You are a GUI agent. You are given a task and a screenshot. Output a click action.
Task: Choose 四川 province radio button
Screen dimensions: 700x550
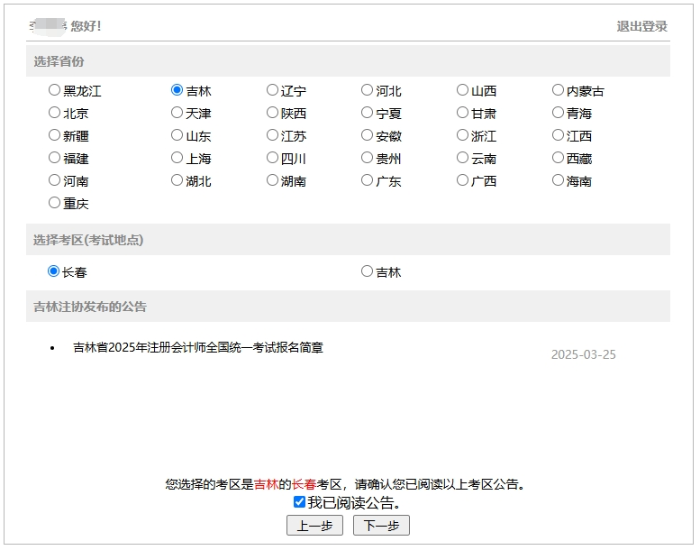click(272, 158)
